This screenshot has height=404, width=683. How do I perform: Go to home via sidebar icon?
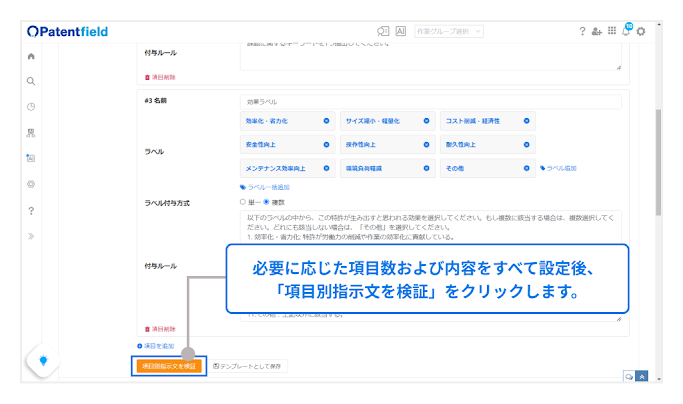31,56
